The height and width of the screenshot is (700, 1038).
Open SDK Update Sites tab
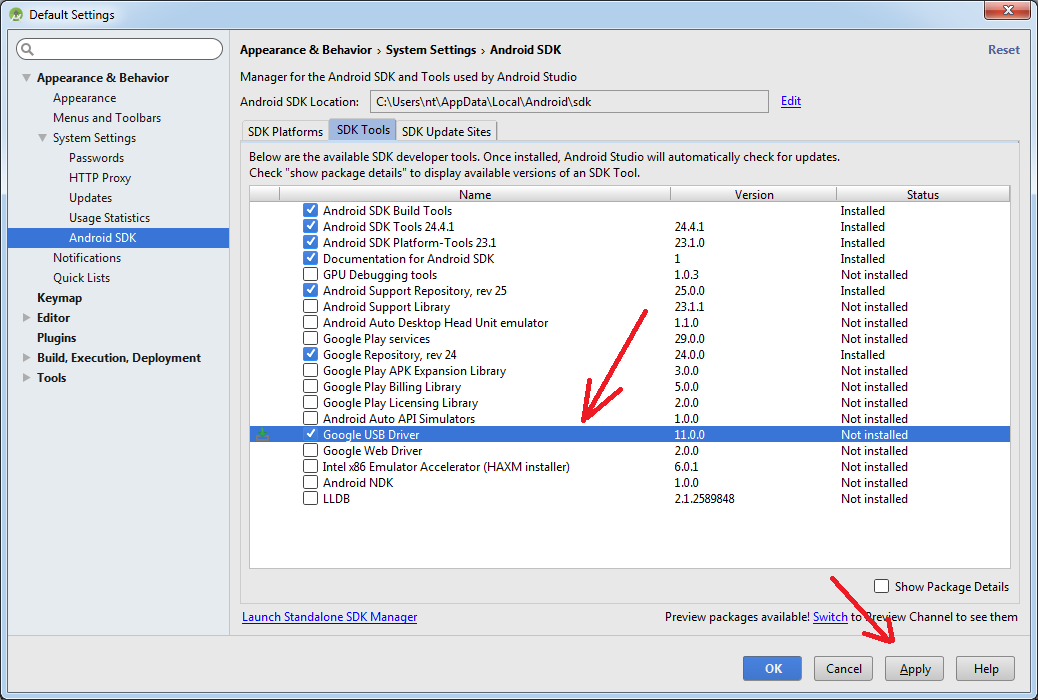pyautogui.click(x=446, y=131)
